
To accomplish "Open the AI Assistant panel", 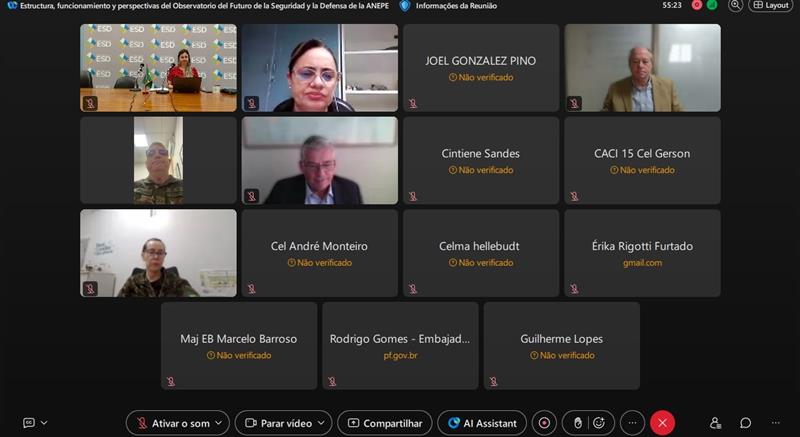I will click(x=482, y=423).
